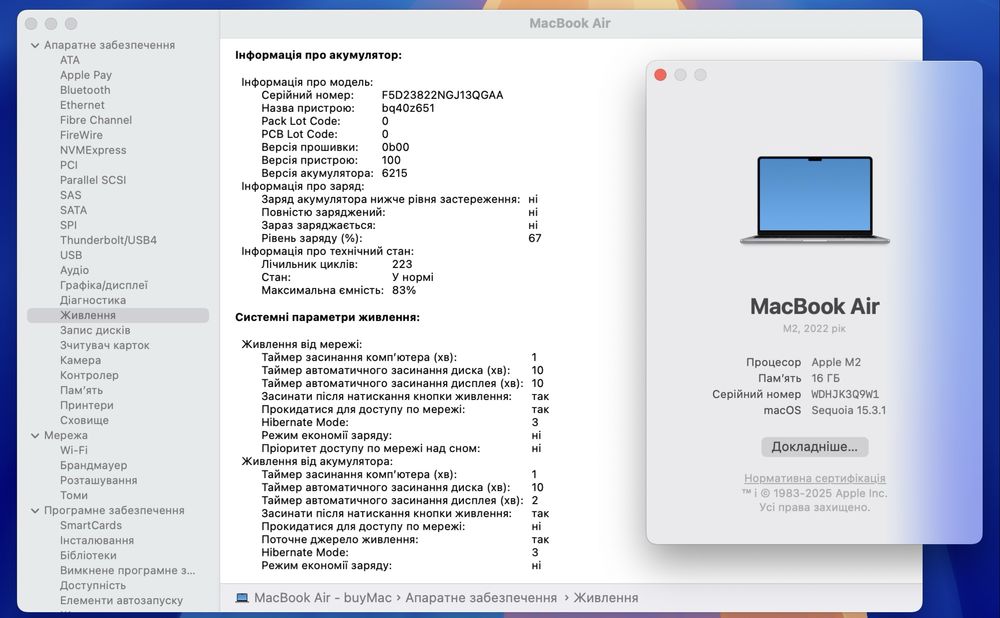Click Інформація про акумулятор heading
The image size is (1000, 618).
(x=318, y=55)
